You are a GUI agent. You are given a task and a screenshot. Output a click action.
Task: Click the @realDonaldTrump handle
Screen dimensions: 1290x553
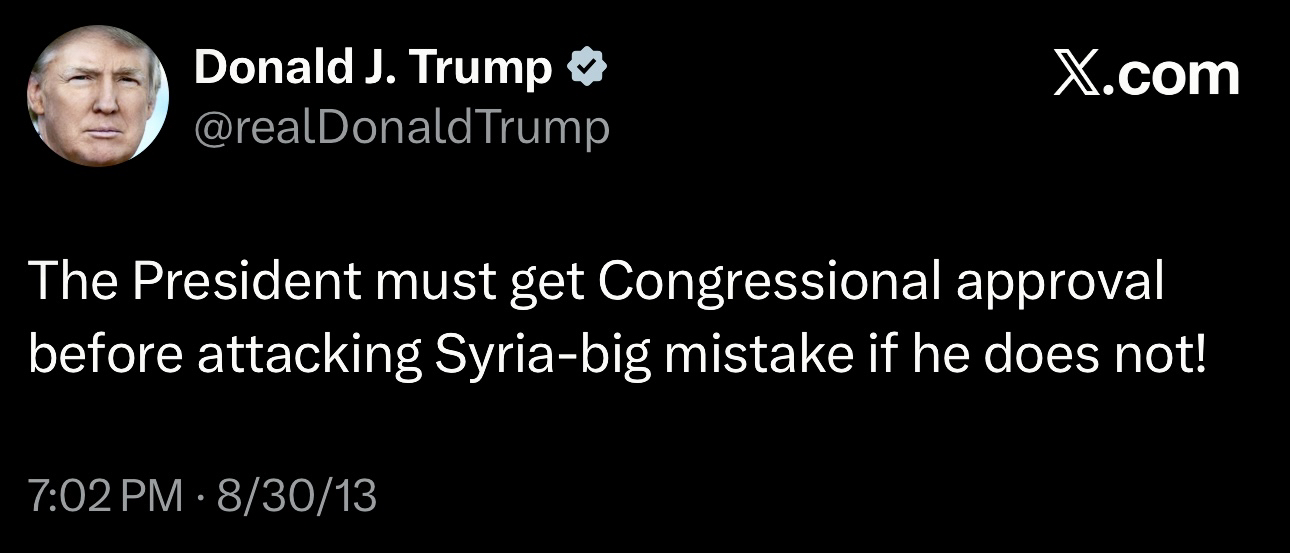(401, 127)
